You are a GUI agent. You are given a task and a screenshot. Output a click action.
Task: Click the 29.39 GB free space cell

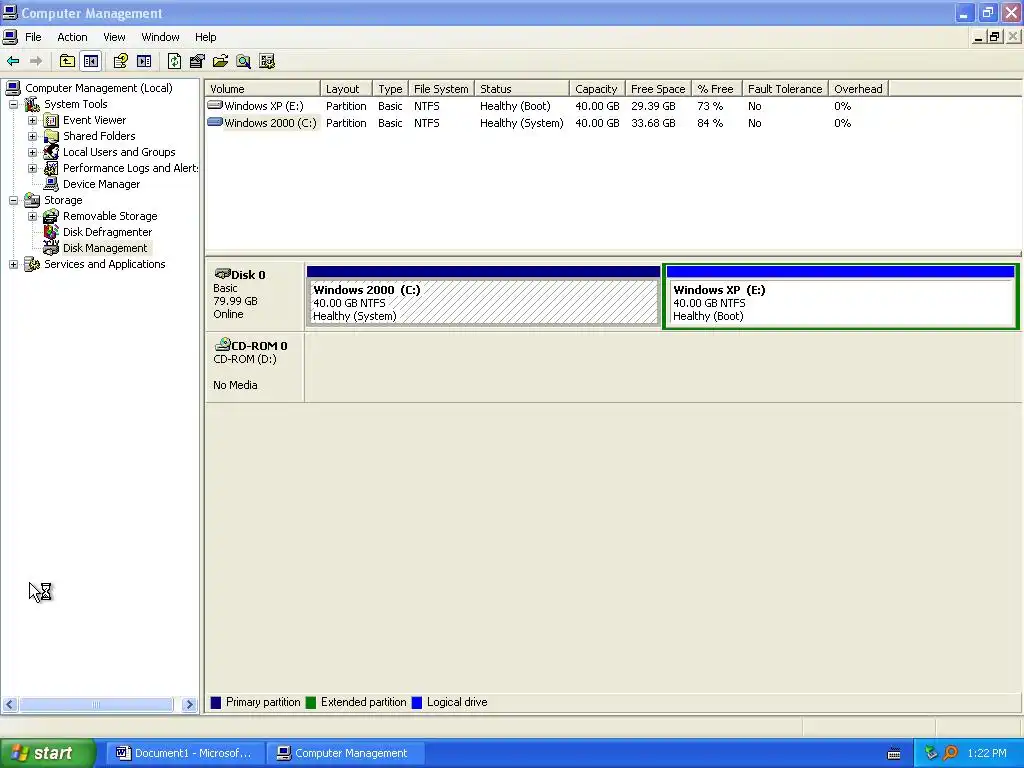click(653, 106)
